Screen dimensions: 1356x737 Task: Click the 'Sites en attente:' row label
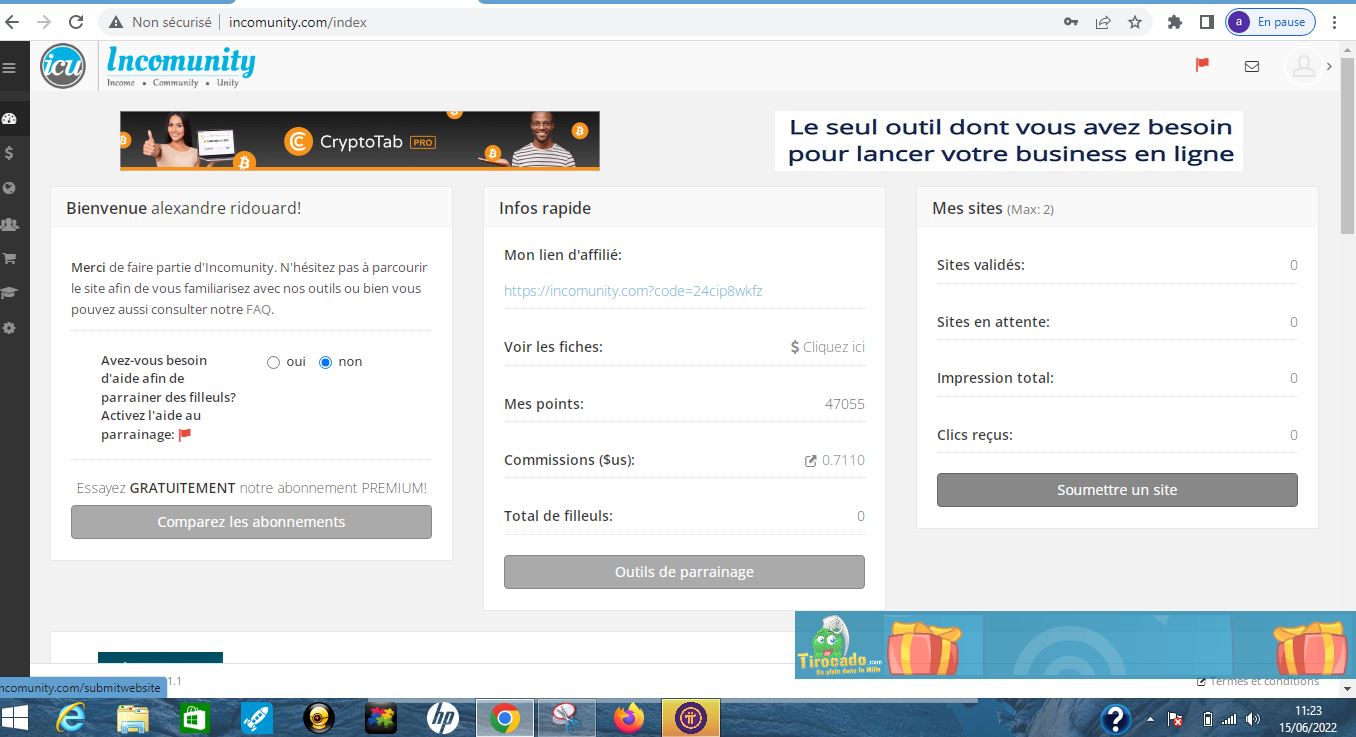[993, 322]
